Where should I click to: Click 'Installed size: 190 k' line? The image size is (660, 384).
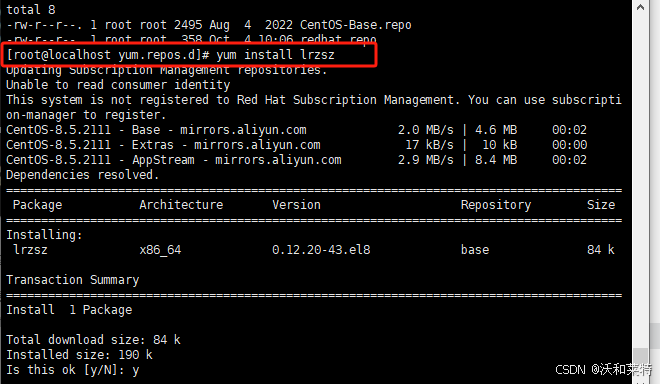pyautogui.click(x=79, y=355)
